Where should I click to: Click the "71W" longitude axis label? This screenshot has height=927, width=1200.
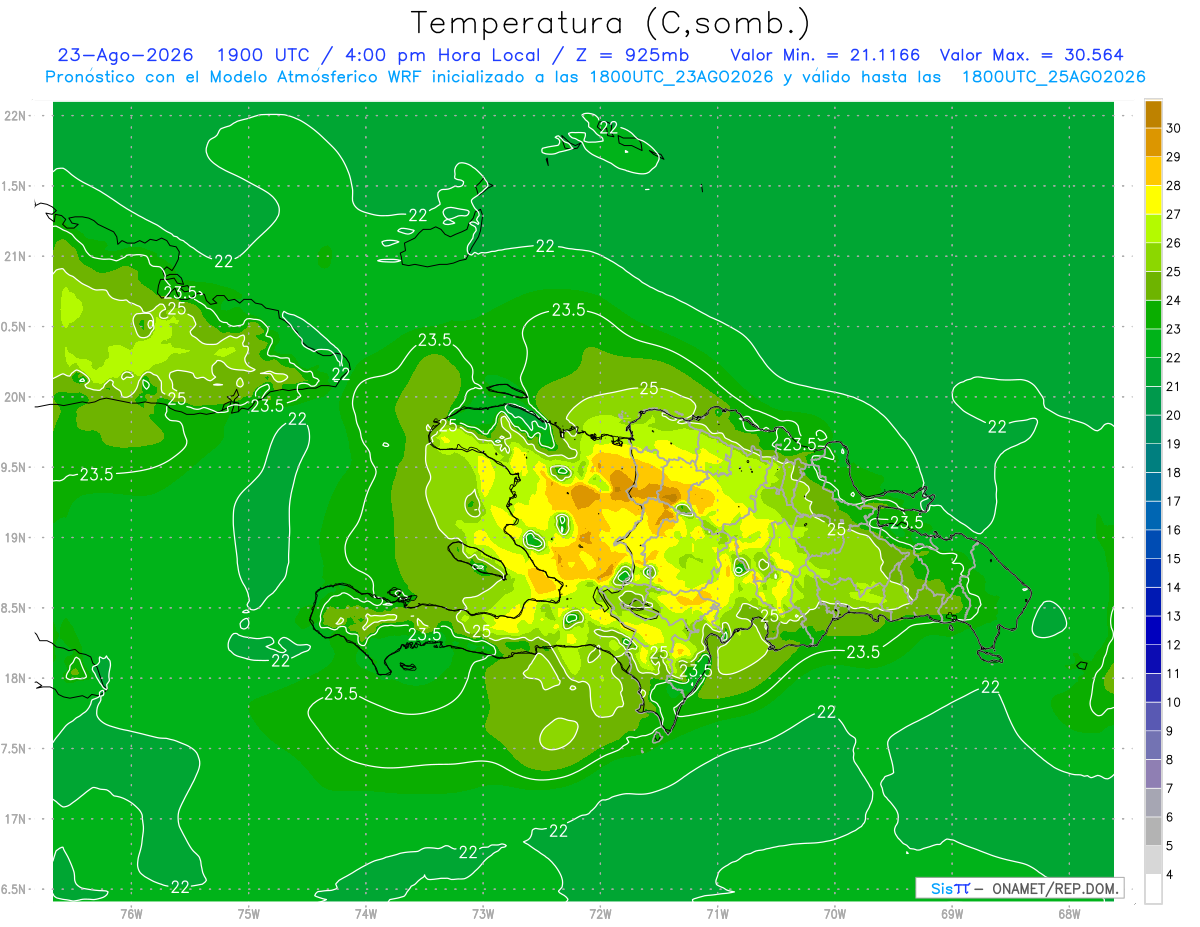click(717, 914)
